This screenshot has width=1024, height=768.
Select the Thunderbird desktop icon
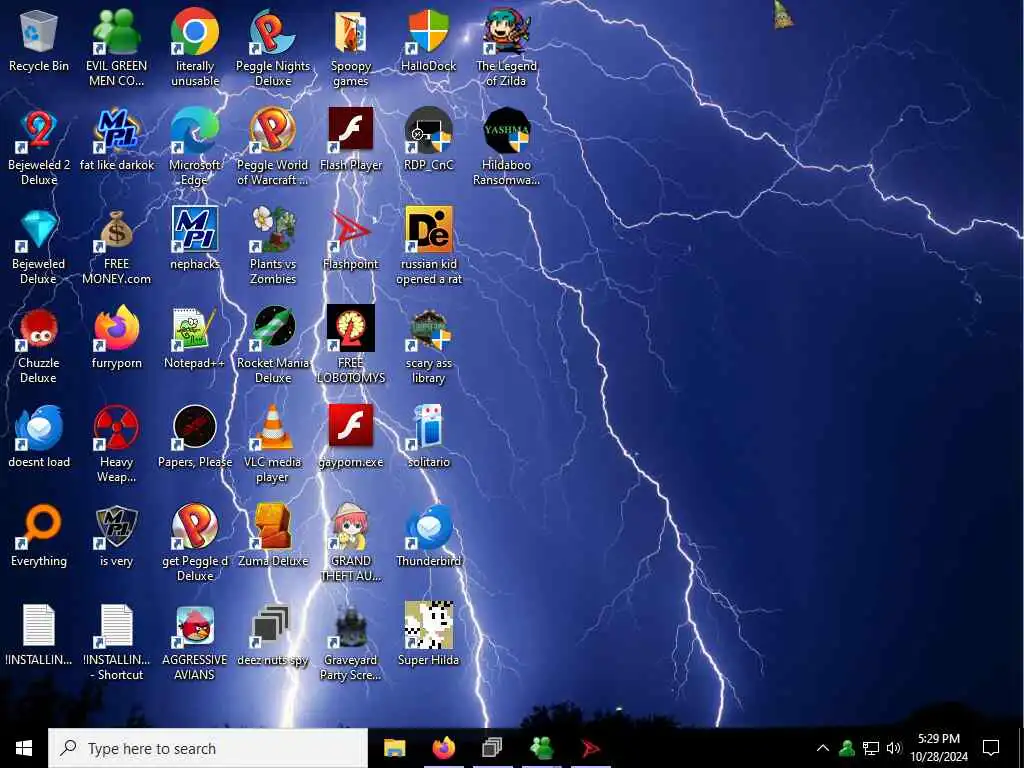click(x=428, y=526)
